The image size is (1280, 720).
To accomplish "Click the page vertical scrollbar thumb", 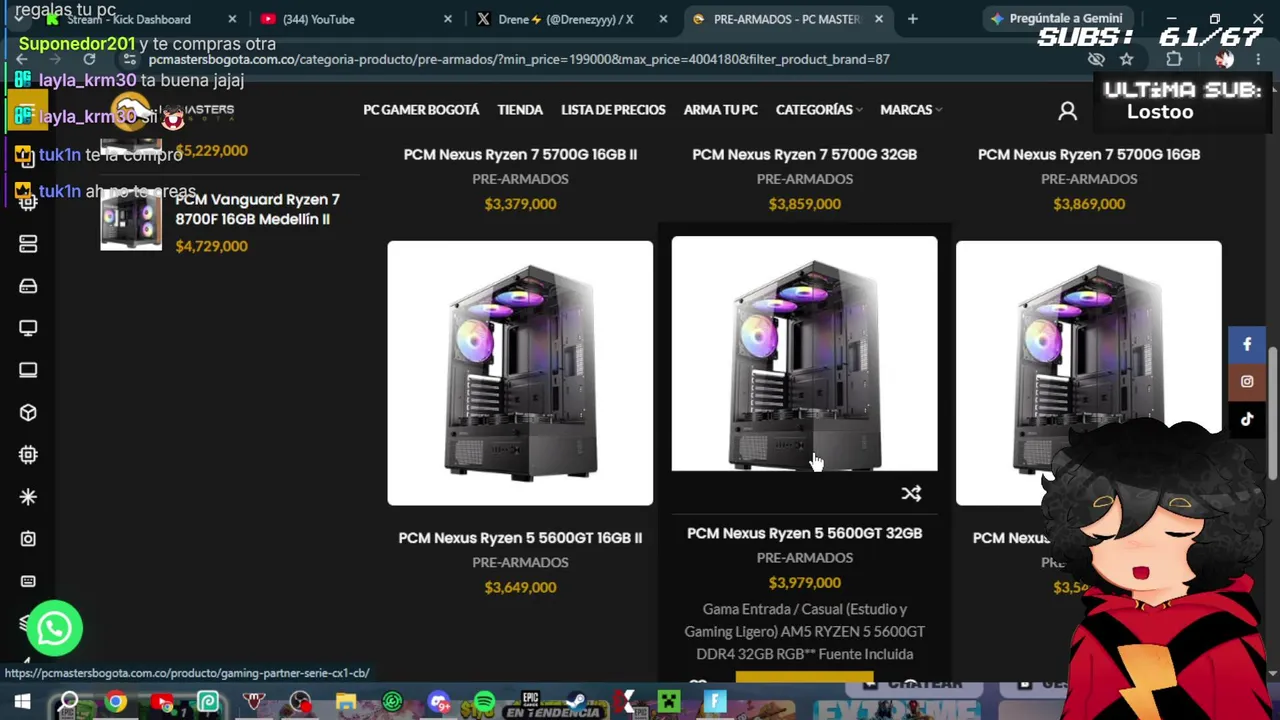I will [x=1272, y=413].
